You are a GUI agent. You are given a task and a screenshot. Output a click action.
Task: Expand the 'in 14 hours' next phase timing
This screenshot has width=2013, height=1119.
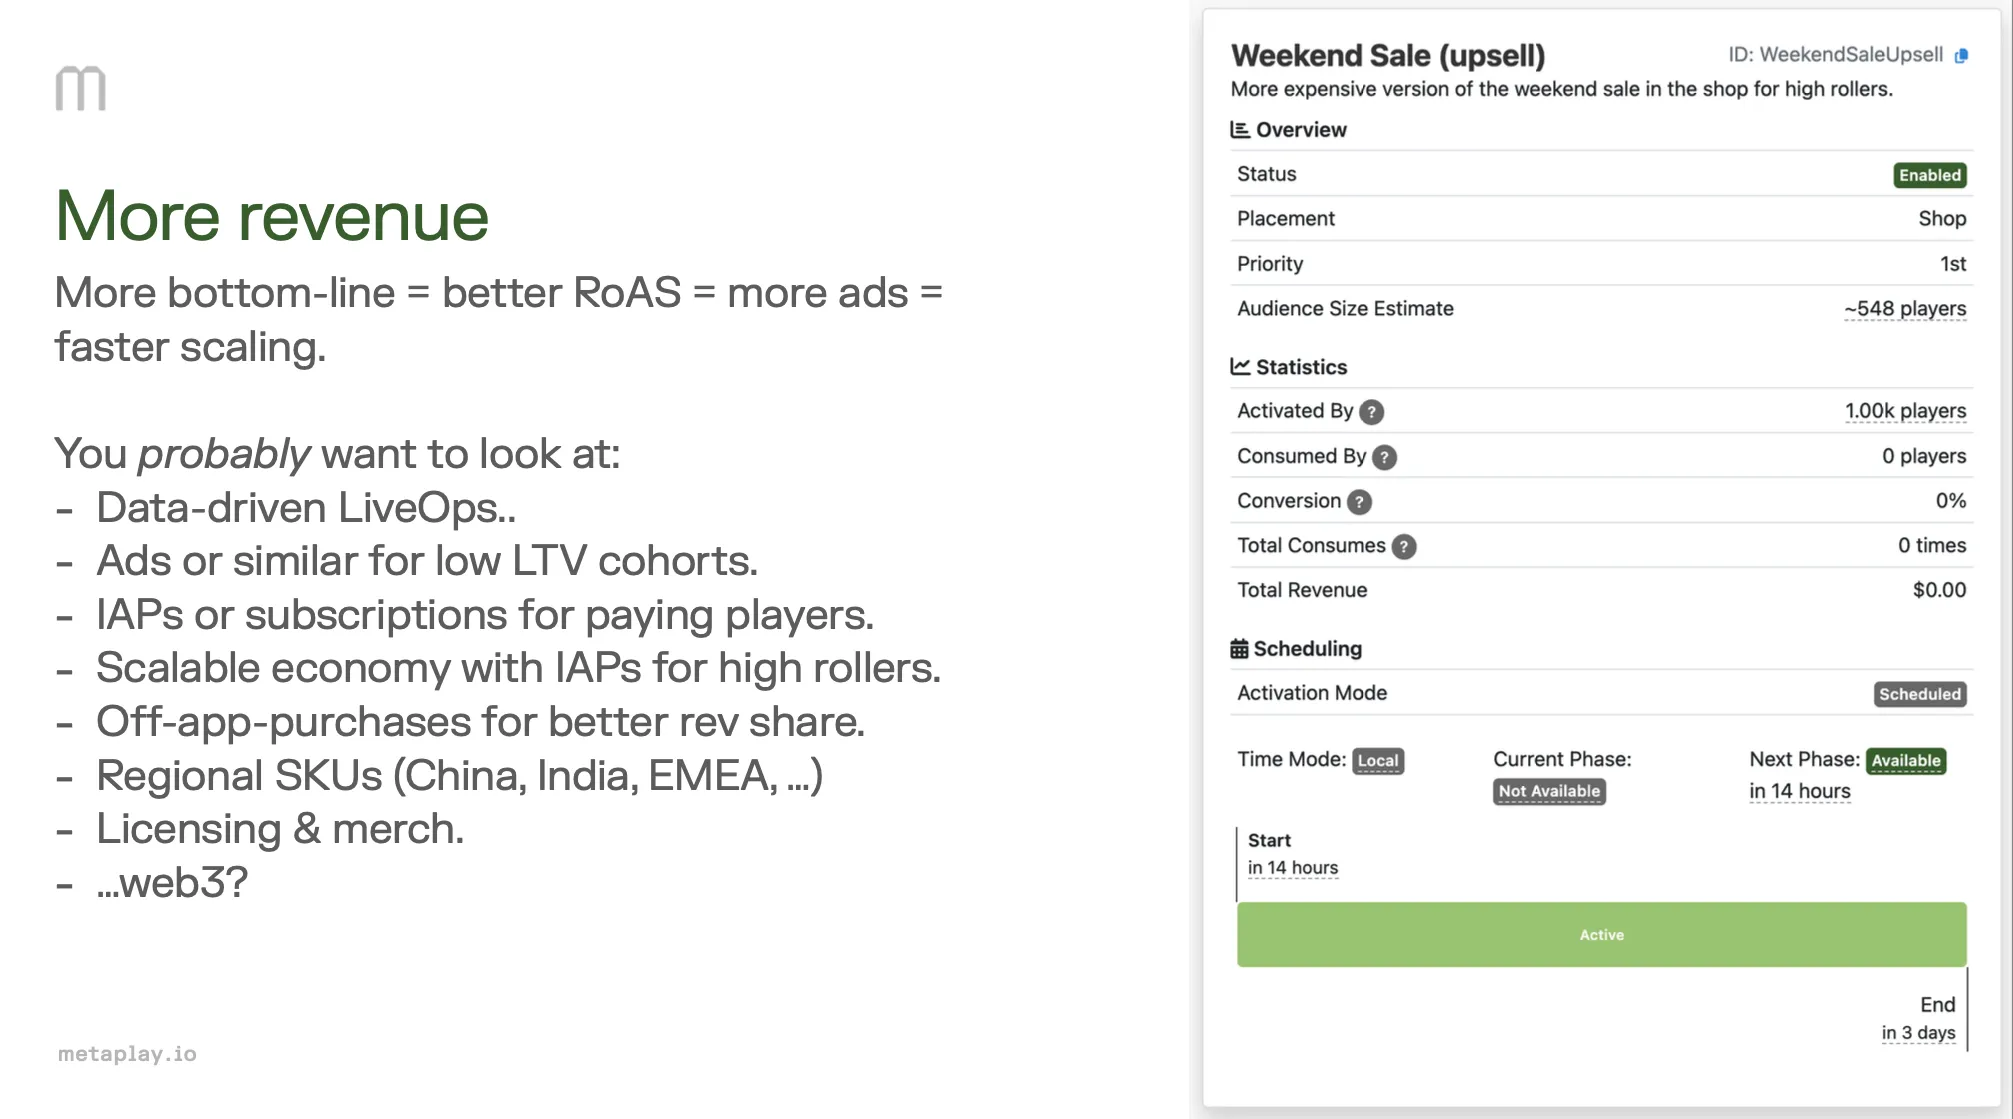(1799, 790)
